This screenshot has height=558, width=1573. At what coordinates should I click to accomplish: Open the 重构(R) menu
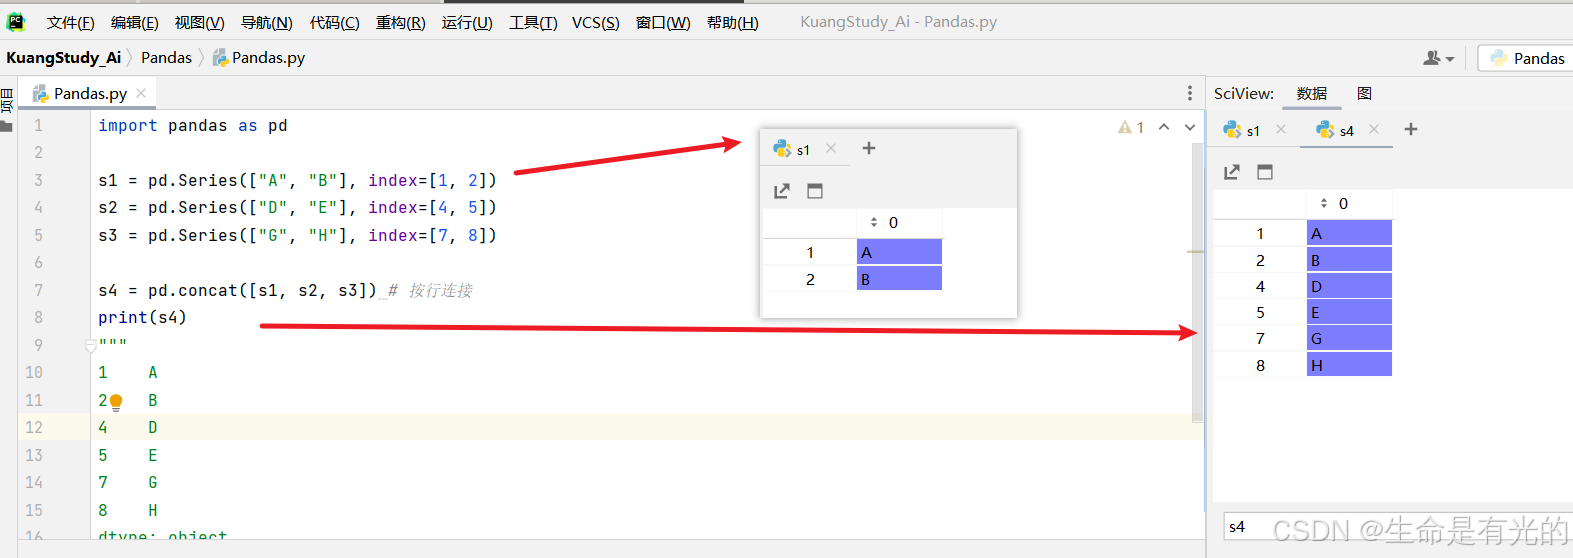pos(400,22)
